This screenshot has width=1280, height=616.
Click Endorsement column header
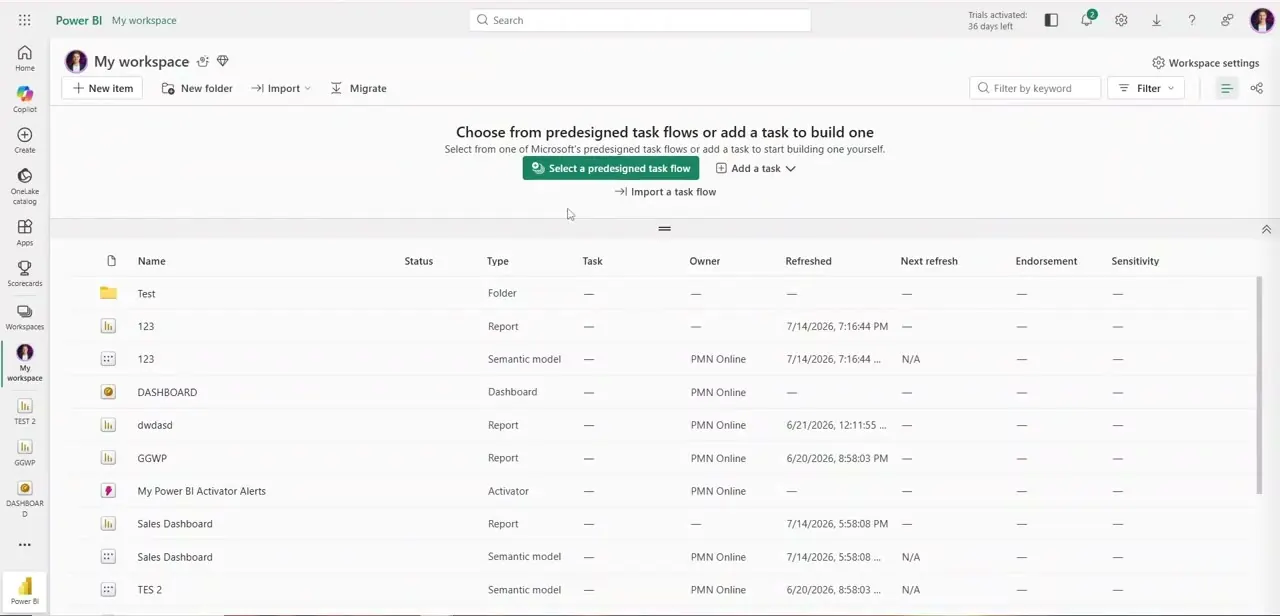click(x=1046, y=261)
